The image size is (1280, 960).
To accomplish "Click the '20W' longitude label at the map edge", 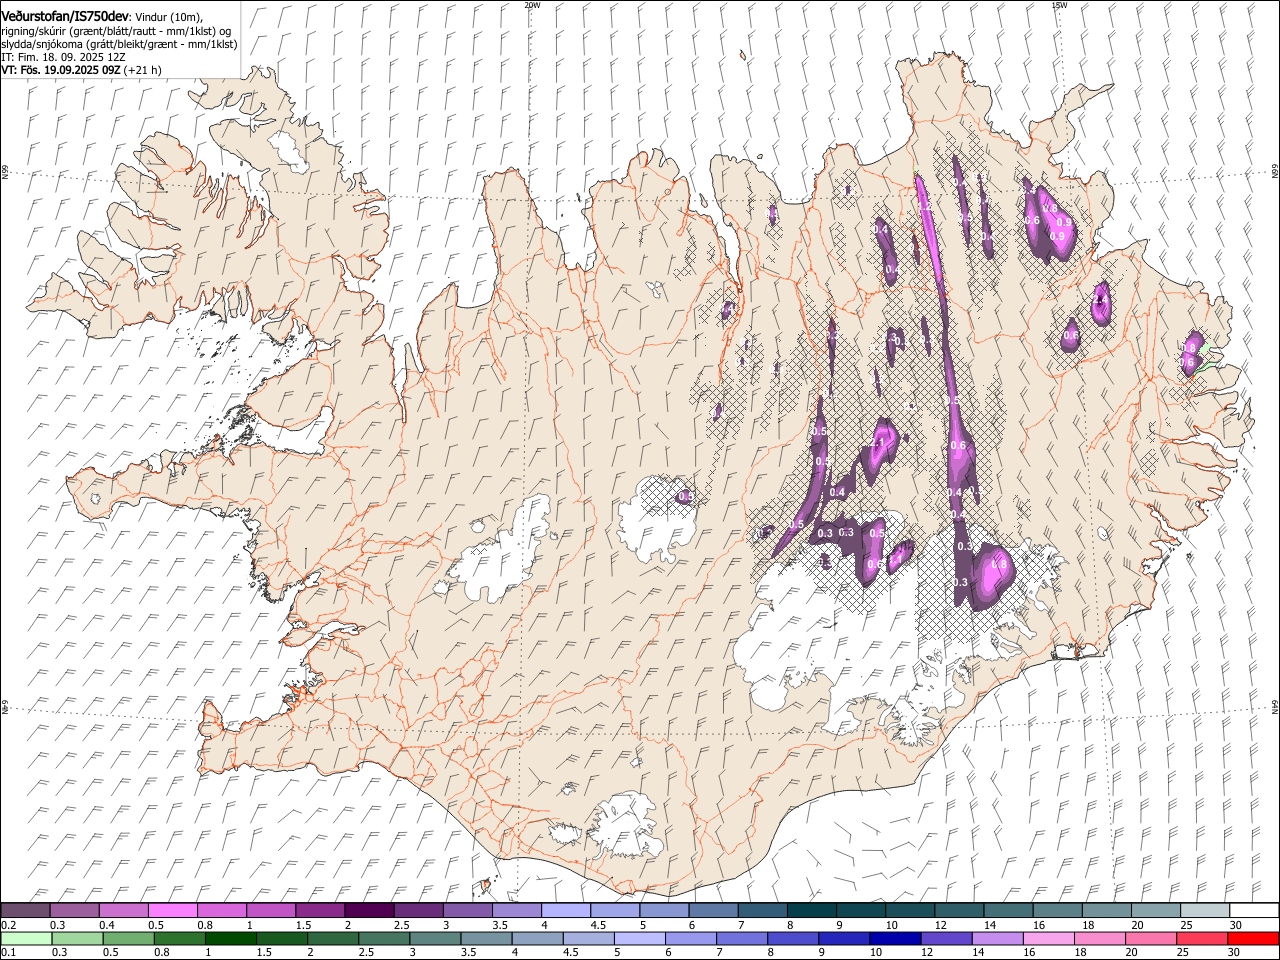I will tap(532, 5).
